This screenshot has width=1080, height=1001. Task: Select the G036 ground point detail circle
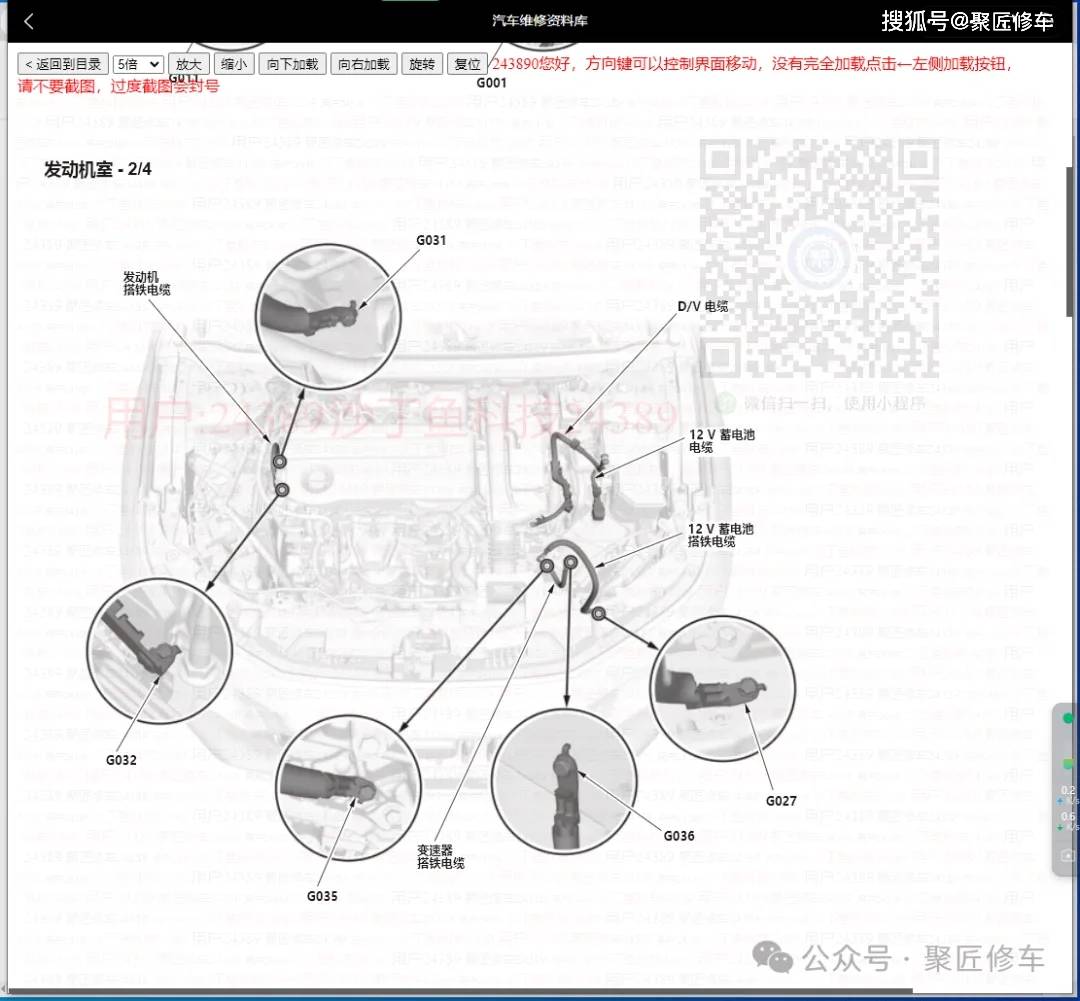click(x=564, y=782)
